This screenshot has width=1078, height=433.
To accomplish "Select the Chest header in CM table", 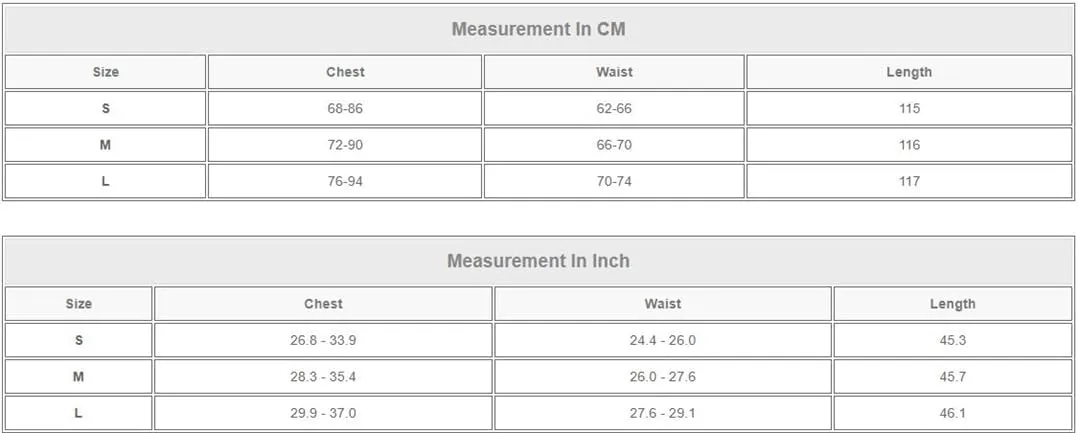I will point(345,72).
